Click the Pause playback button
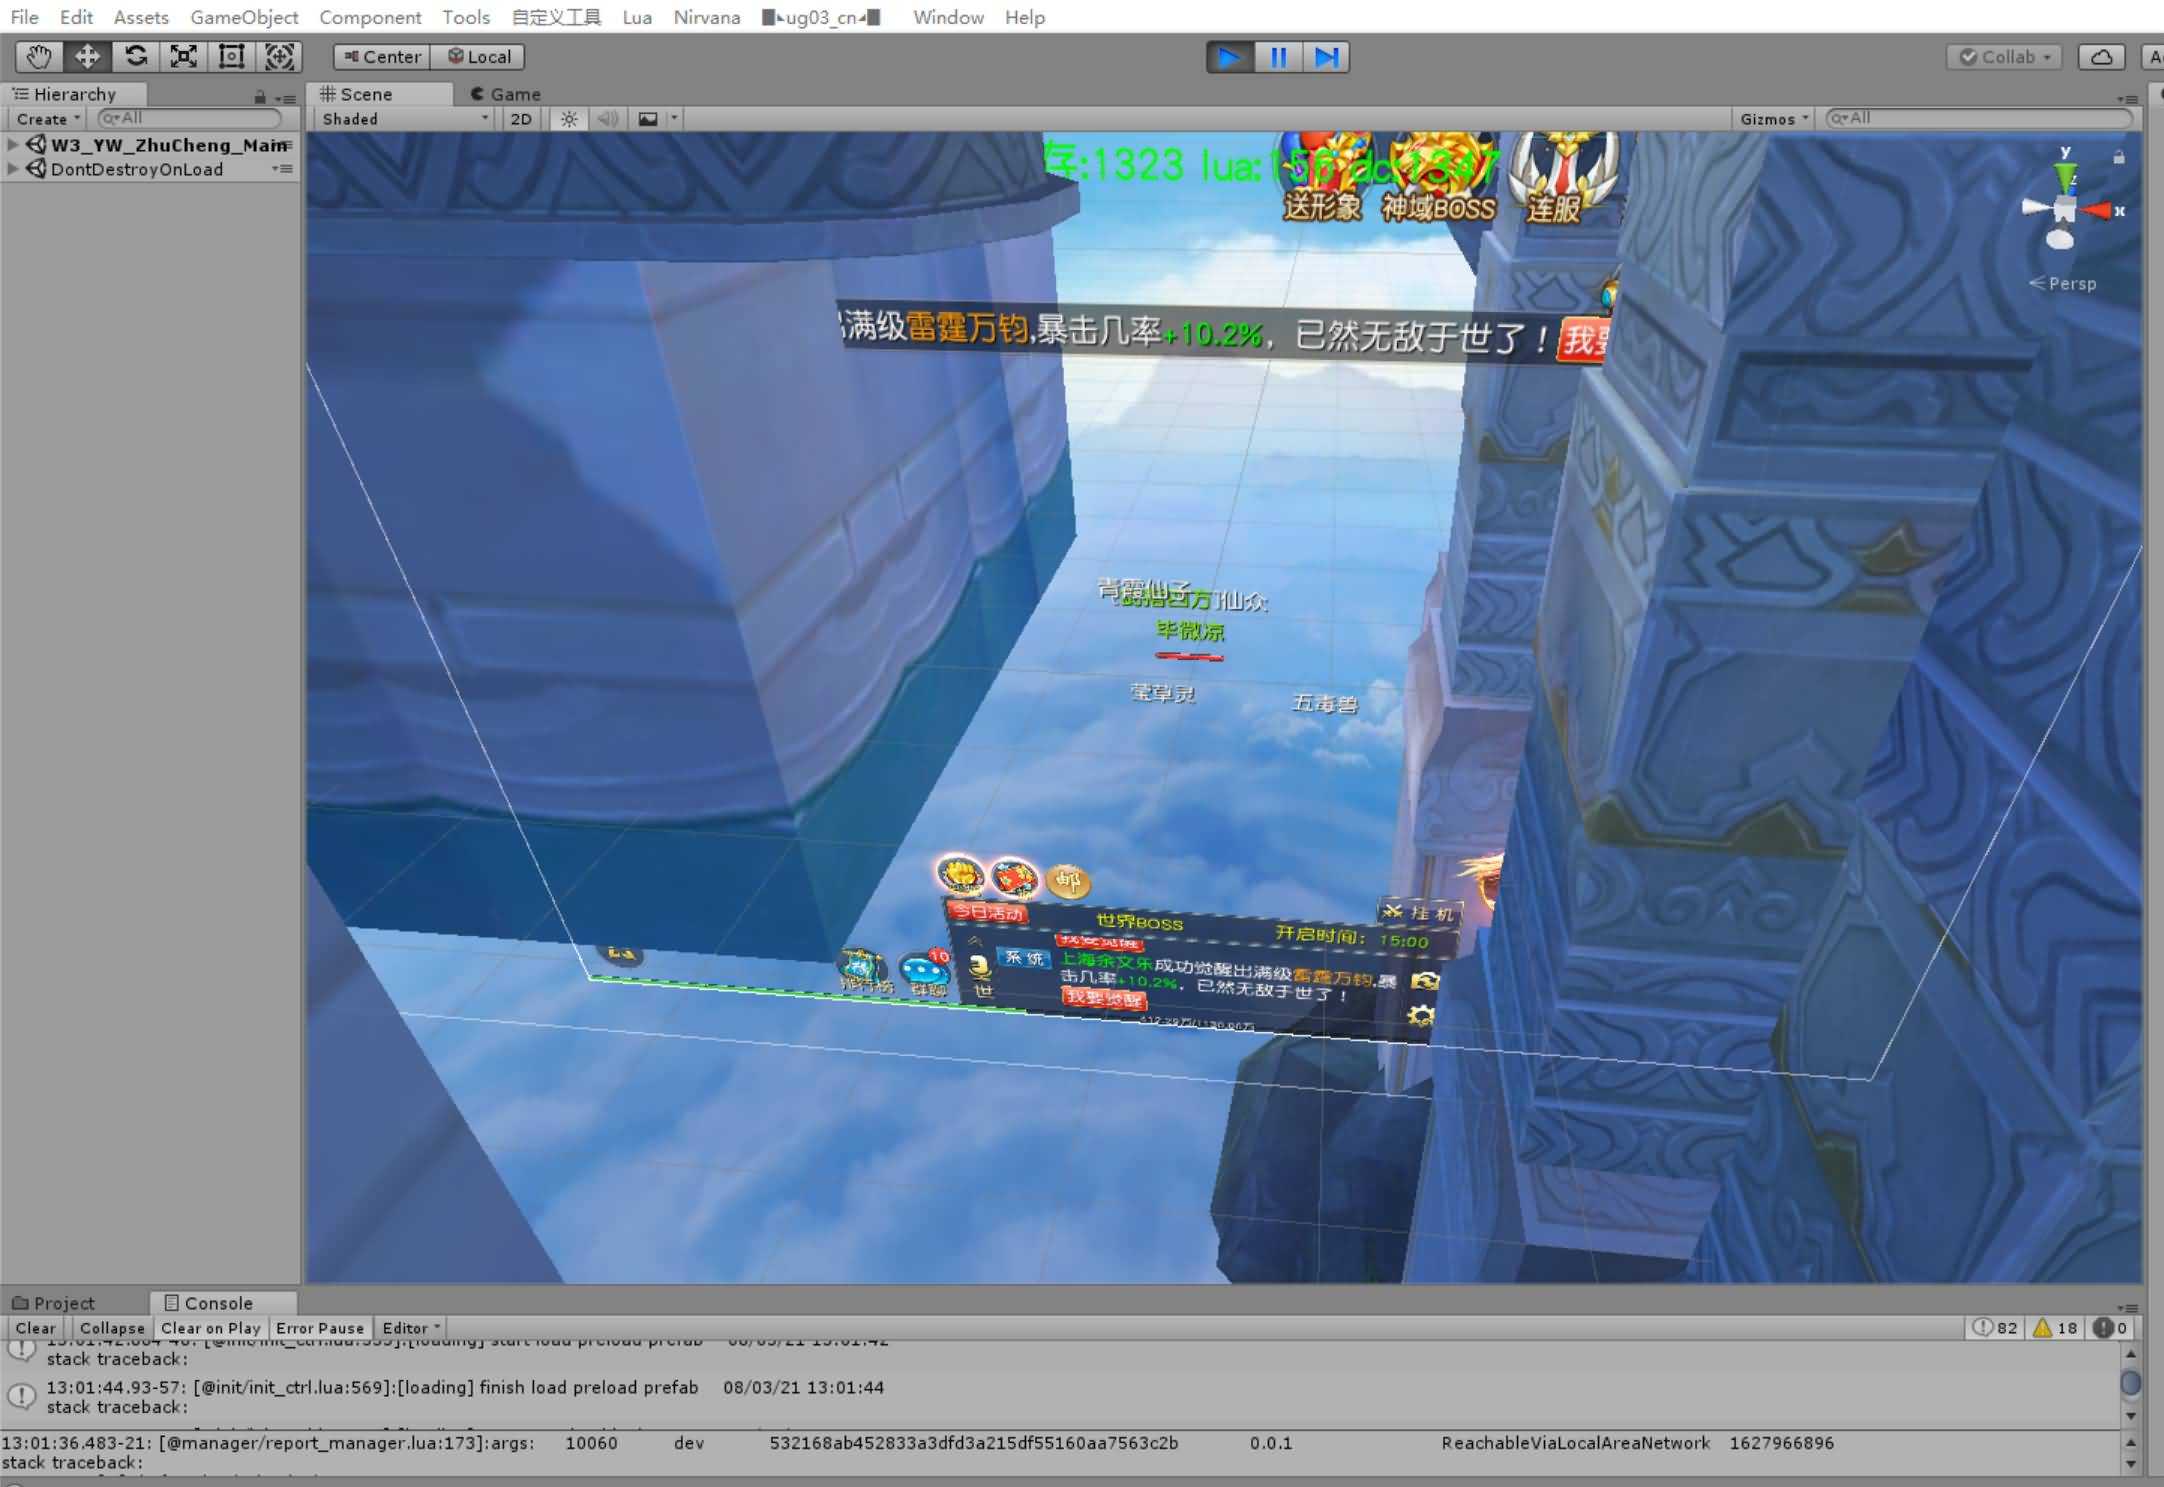This screenshot has height=1487, width=2164. click(x=1278, y=57)
